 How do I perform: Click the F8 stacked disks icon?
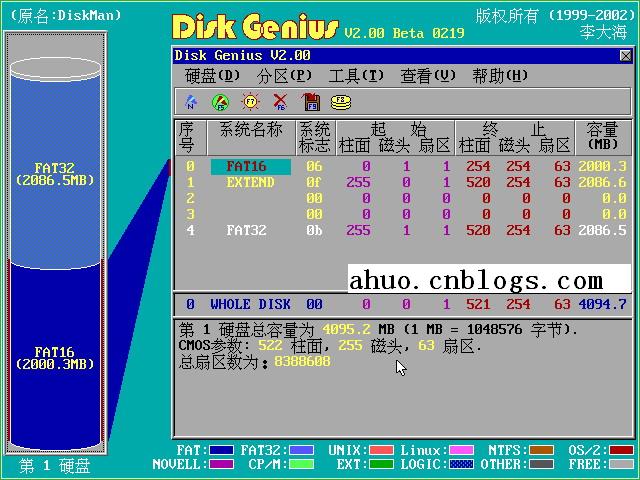(x=341, y=102)
